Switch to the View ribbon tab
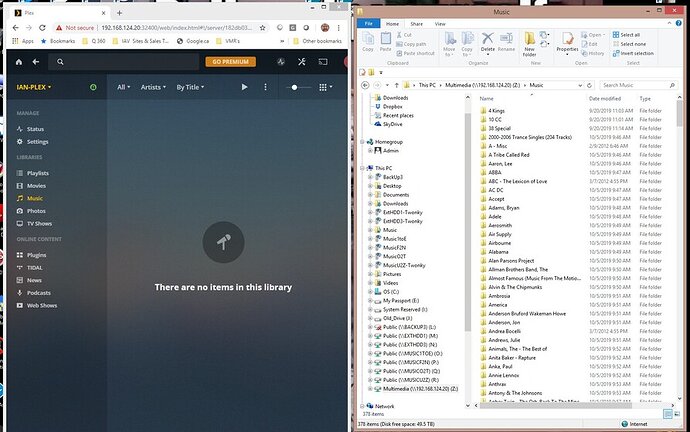Screen dimensions: 690x432 pyautogui.click(x=440, y=24)
